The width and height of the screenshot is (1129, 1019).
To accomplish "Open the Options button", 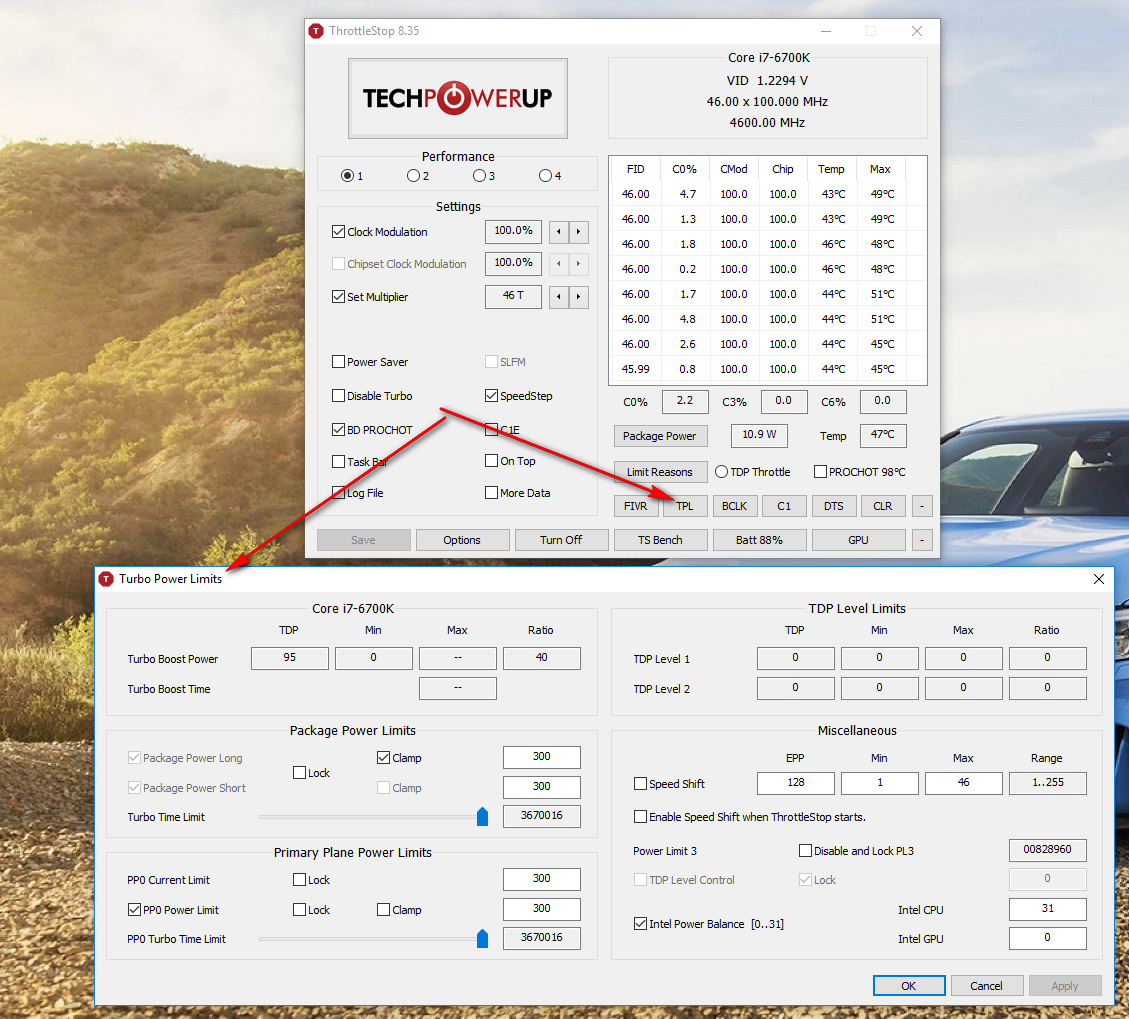I will (462, 540).
